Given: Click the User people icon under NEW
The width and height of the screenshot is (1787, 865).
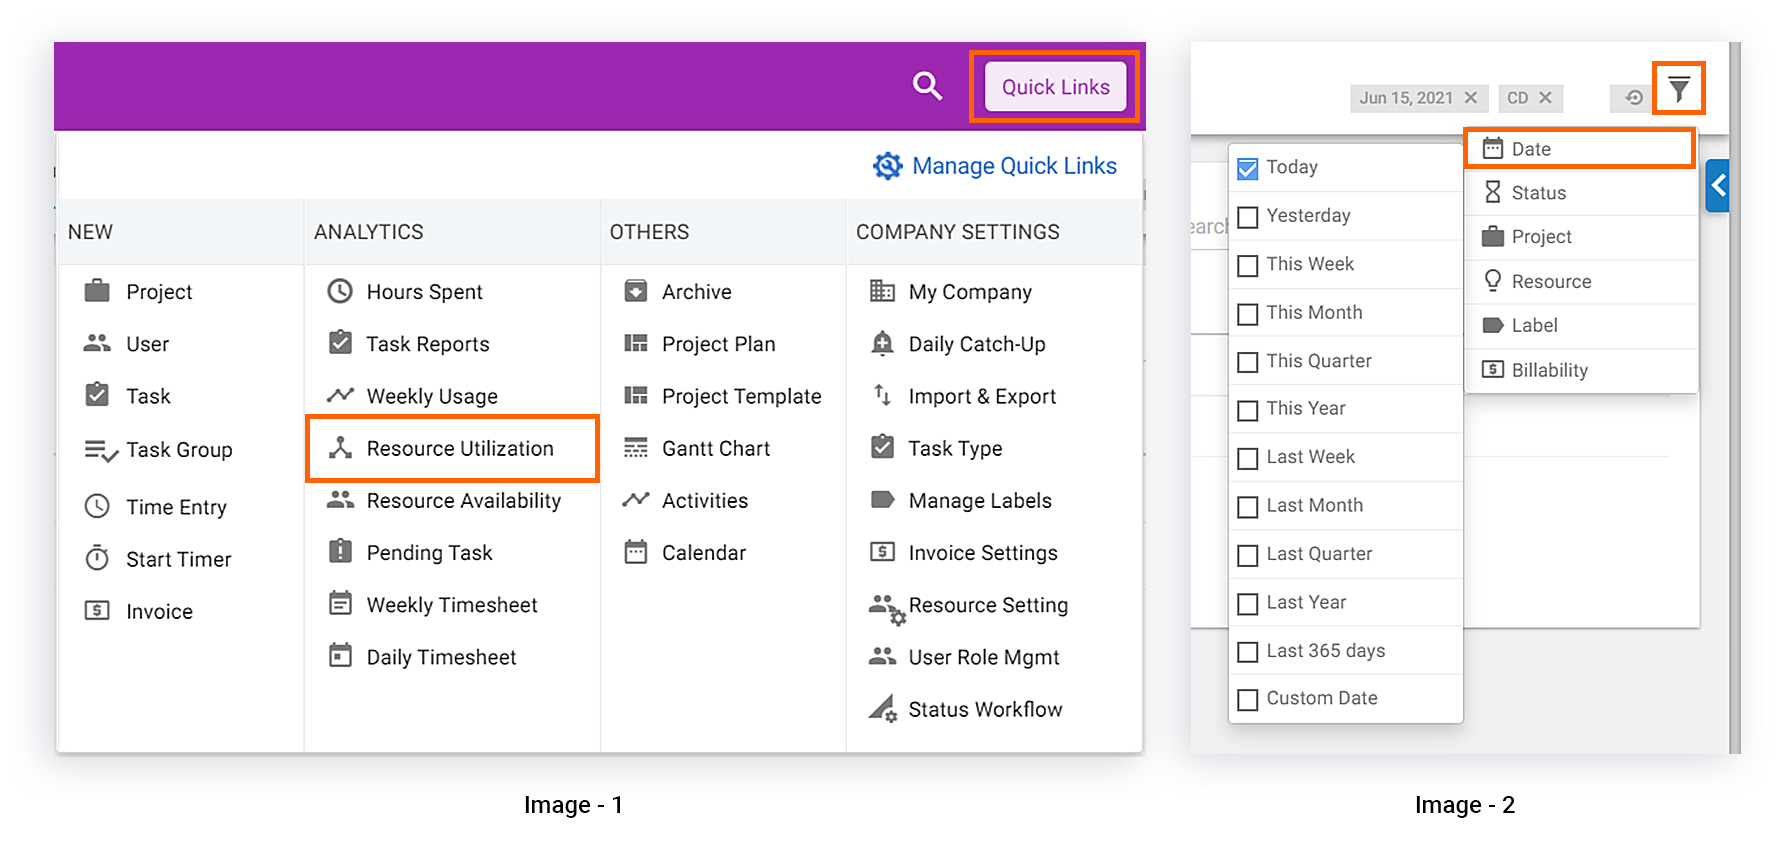Looking at the screenshot, I should pos(97,343).
